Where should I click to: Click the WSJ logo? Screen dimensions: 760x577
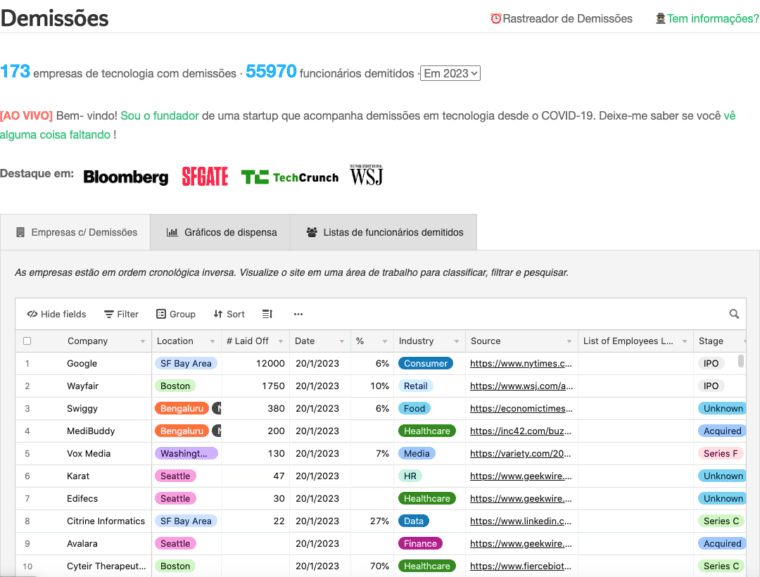[366, 175]
